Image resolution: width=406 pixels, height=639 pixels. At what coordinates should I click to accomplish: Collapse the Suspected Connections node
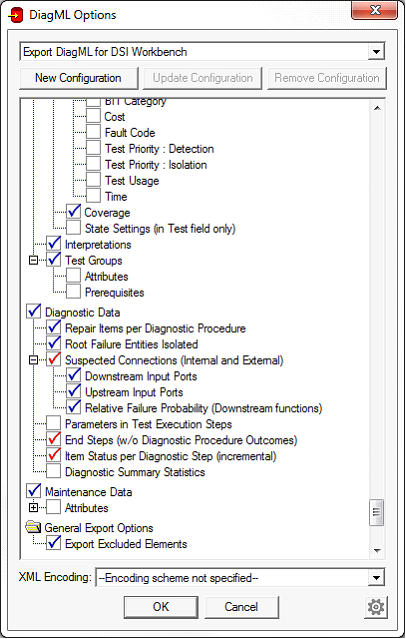pos(33,360)
